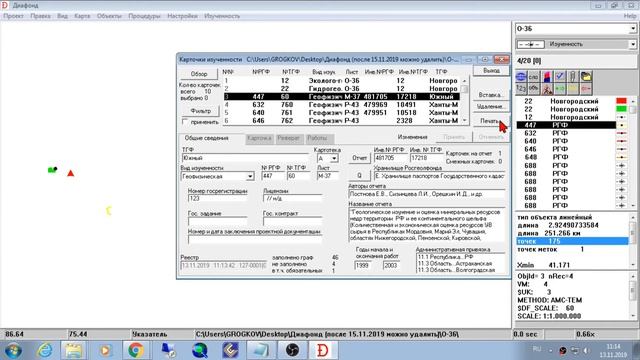Image resolution: width=640 pixels, height=360 pixels.
Task: Click the blue checkmark toolbar icon
Action: [x=560, y=76]
